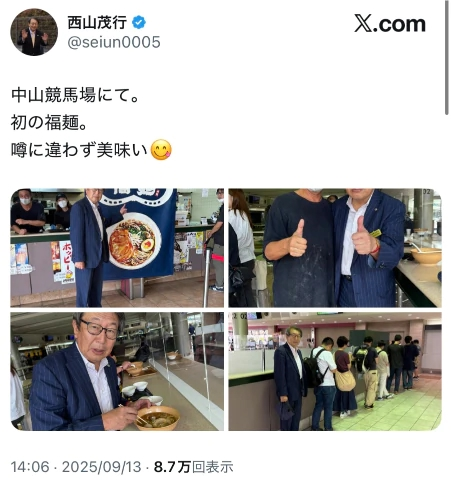Click the X.com logo
Viewport: 451px width, 480px height.
pyautogui.click(x=390, y=24)
